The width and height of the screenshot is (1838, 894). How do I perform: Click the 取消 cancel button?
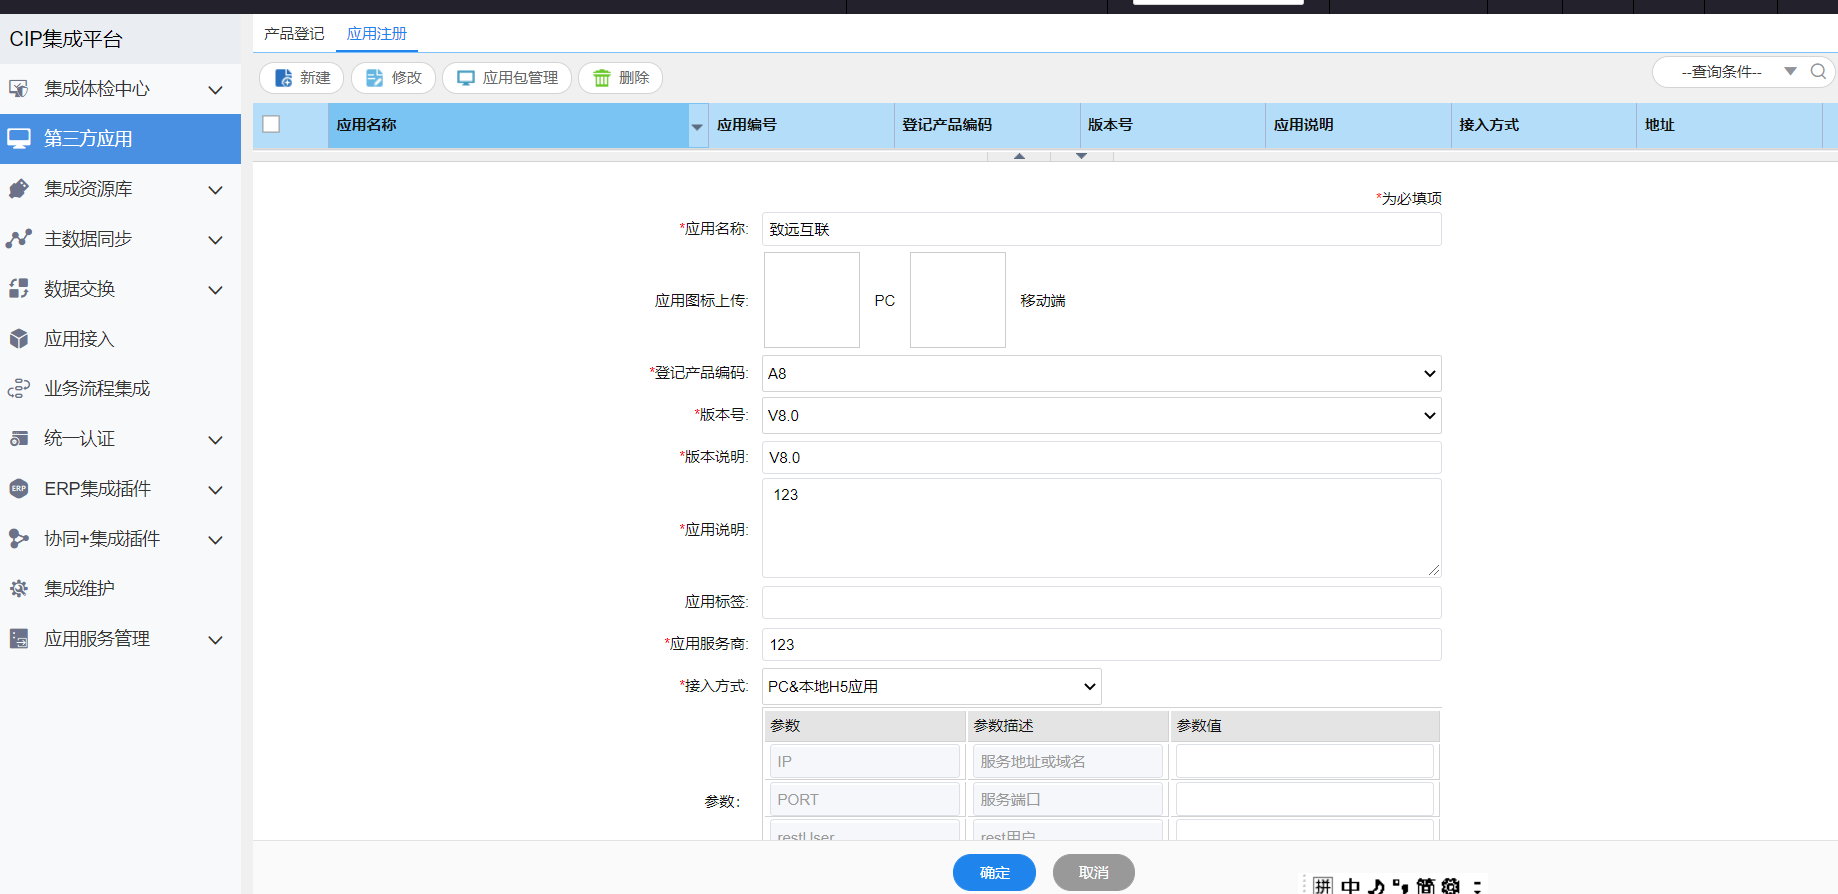tap(1093, 873)
